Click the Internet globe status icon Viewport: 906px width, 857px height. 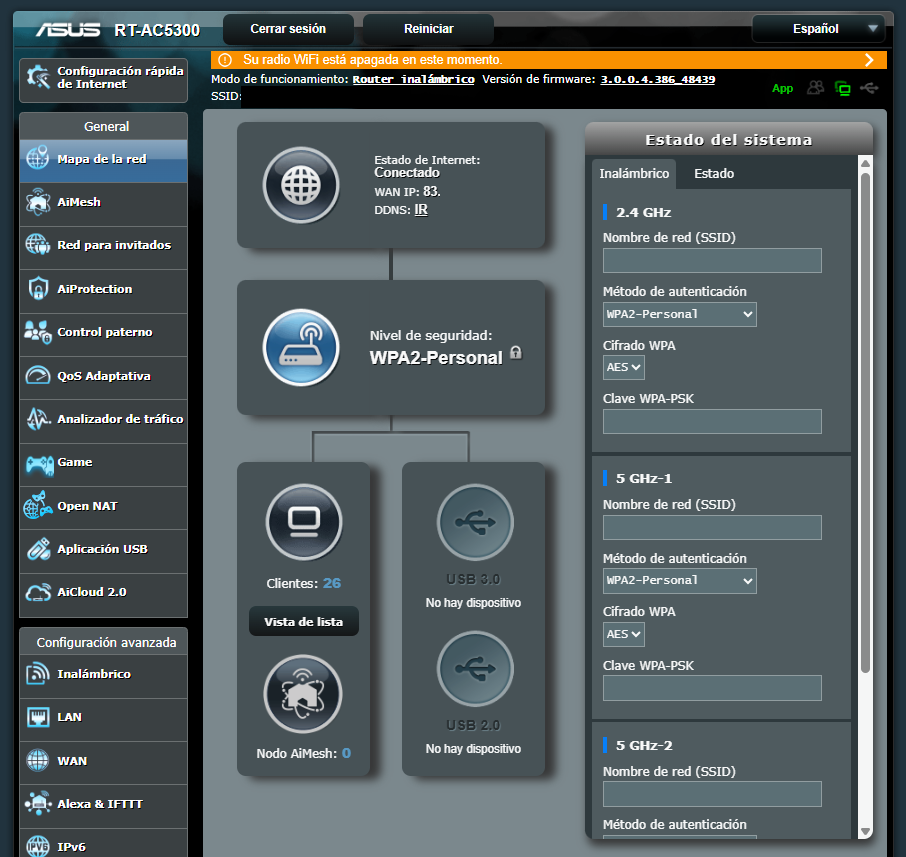pyautogui.click(x=303, y=185)
